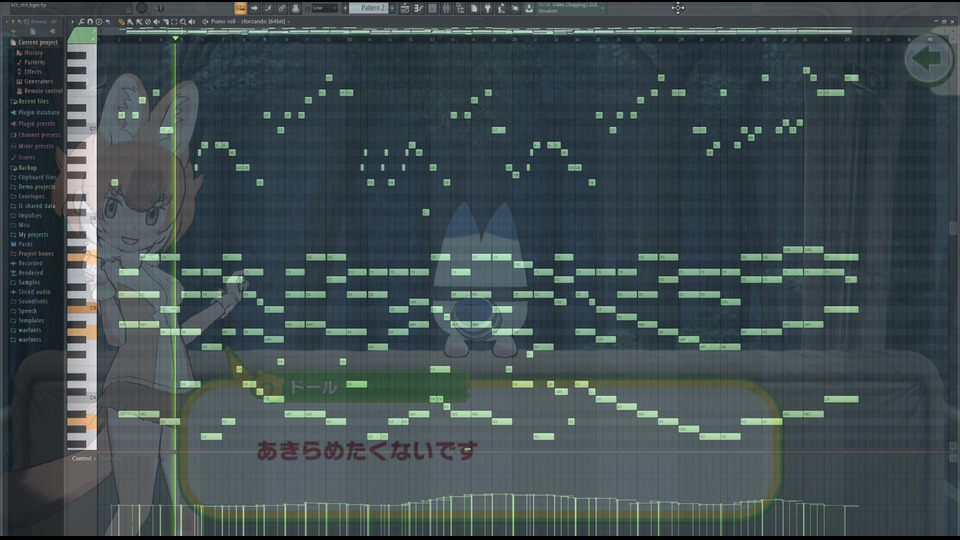Toggle the Browser panel icon
Image resolution: width=960 pixels, height=540 pixels.
tap(460, 8)
